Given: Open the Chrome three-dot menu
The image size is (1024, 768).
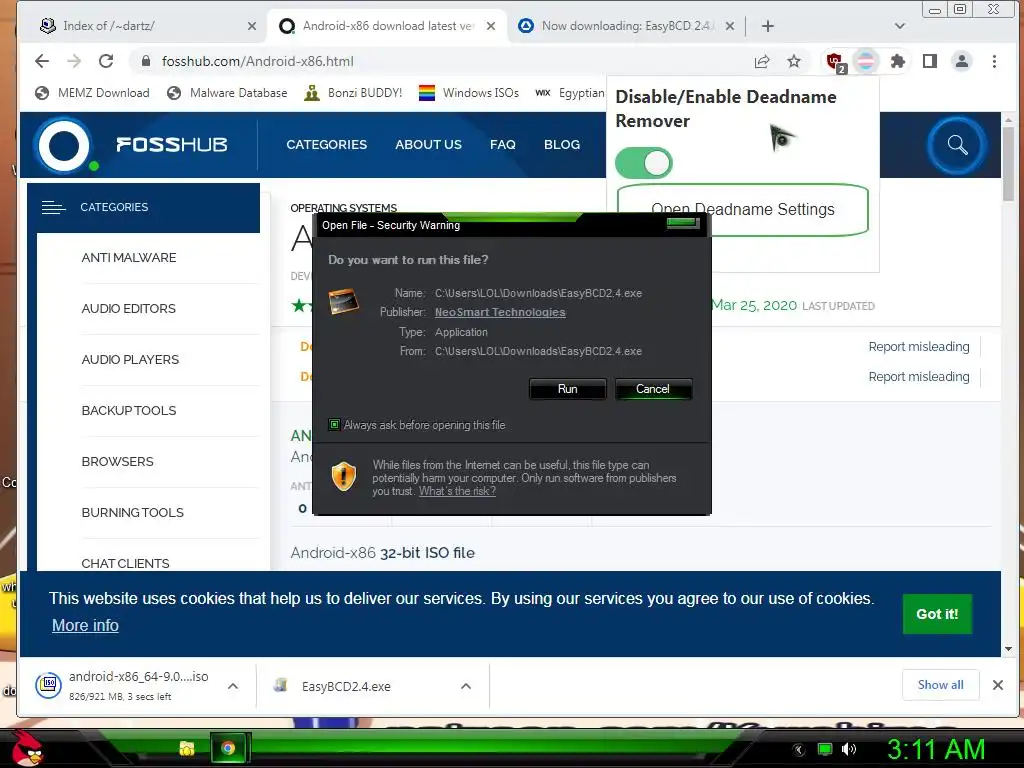Looking at the screenshot, I should pyautogui.click(x=994, y=61).
